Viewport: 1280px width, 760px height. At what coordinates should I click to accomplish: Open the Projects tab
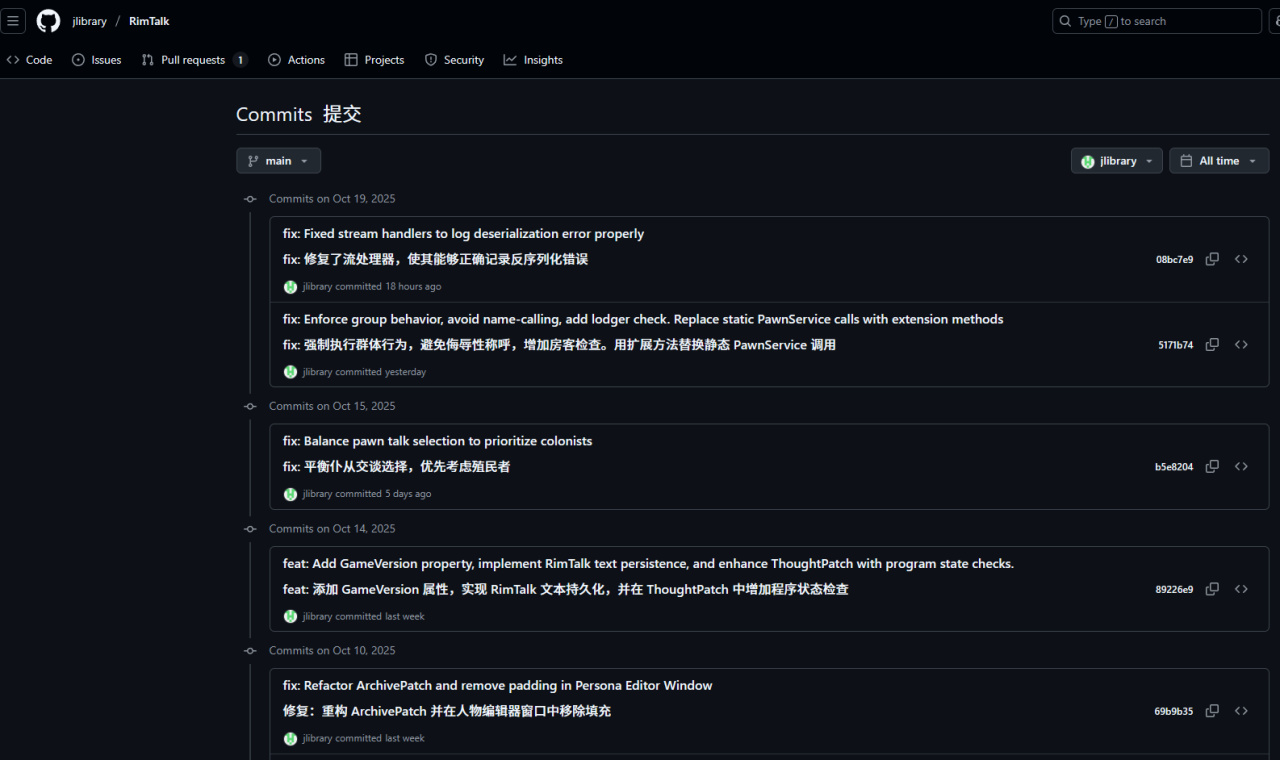(374, 60)
